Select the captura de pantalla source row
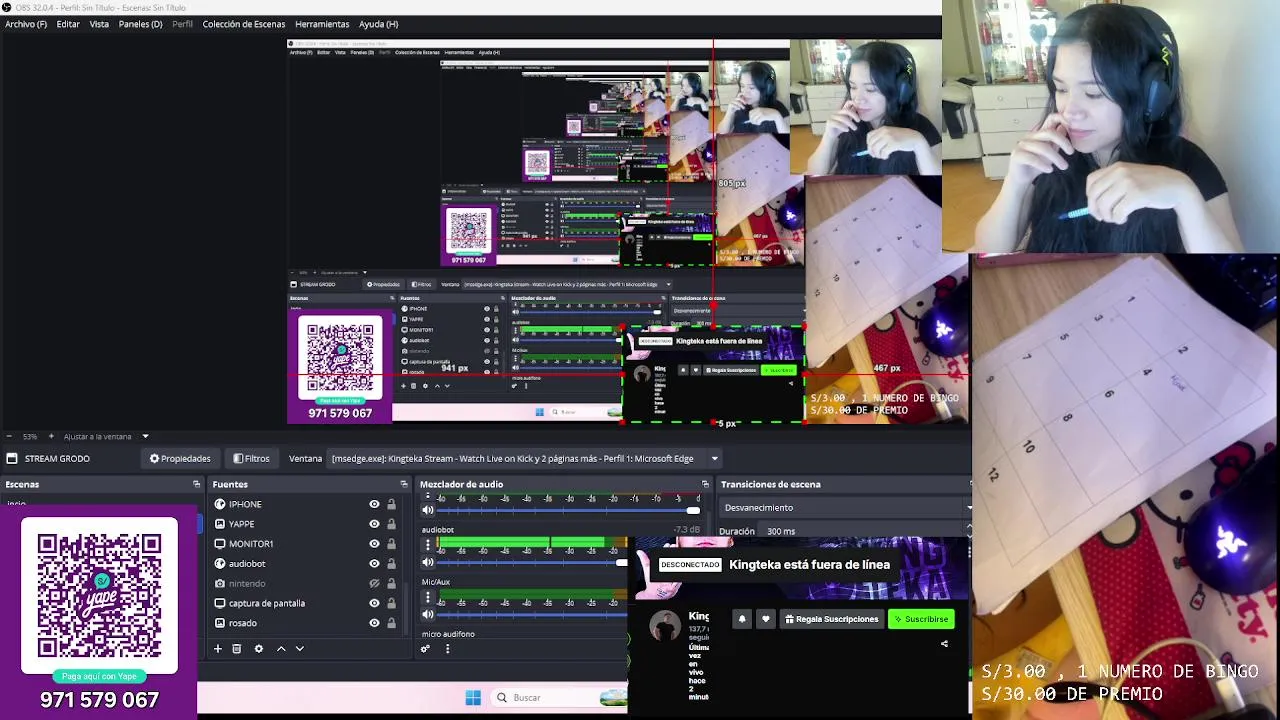1280x720 pixels. point(304,603)
